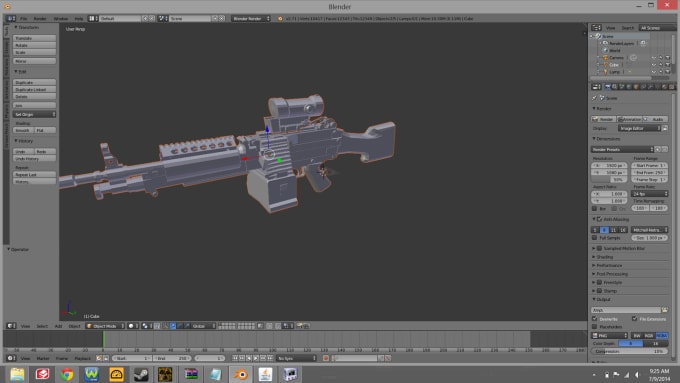Toggle visibility eye of Cube in outliner

[x=654, y=65]
